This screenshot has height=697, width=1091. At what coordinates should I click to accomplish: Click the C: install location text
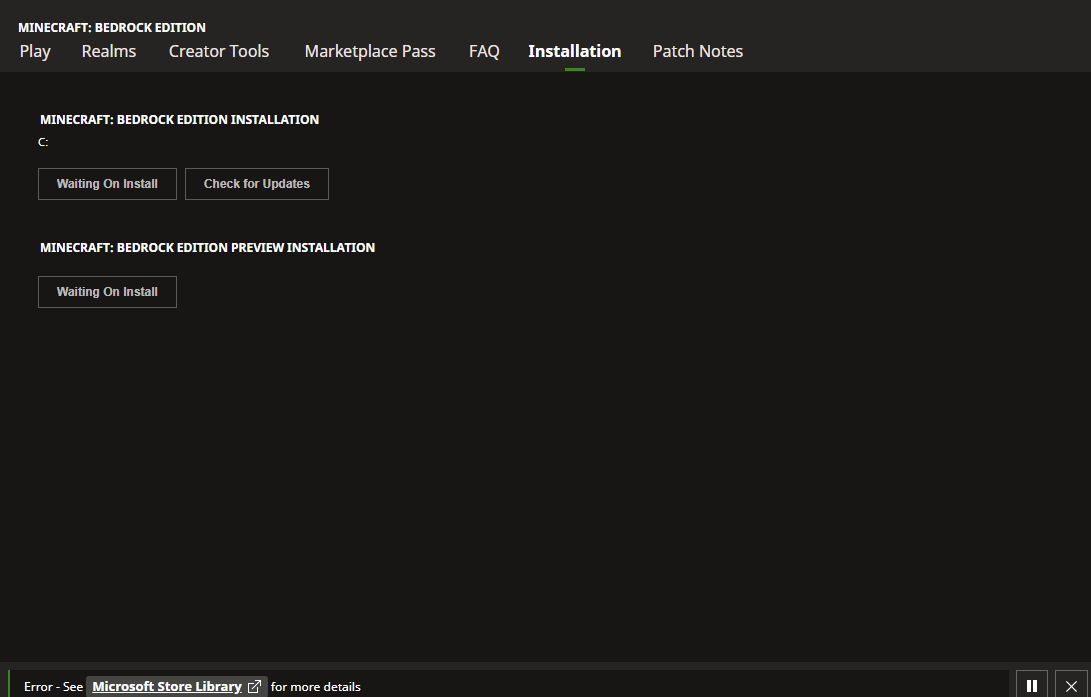43,142
